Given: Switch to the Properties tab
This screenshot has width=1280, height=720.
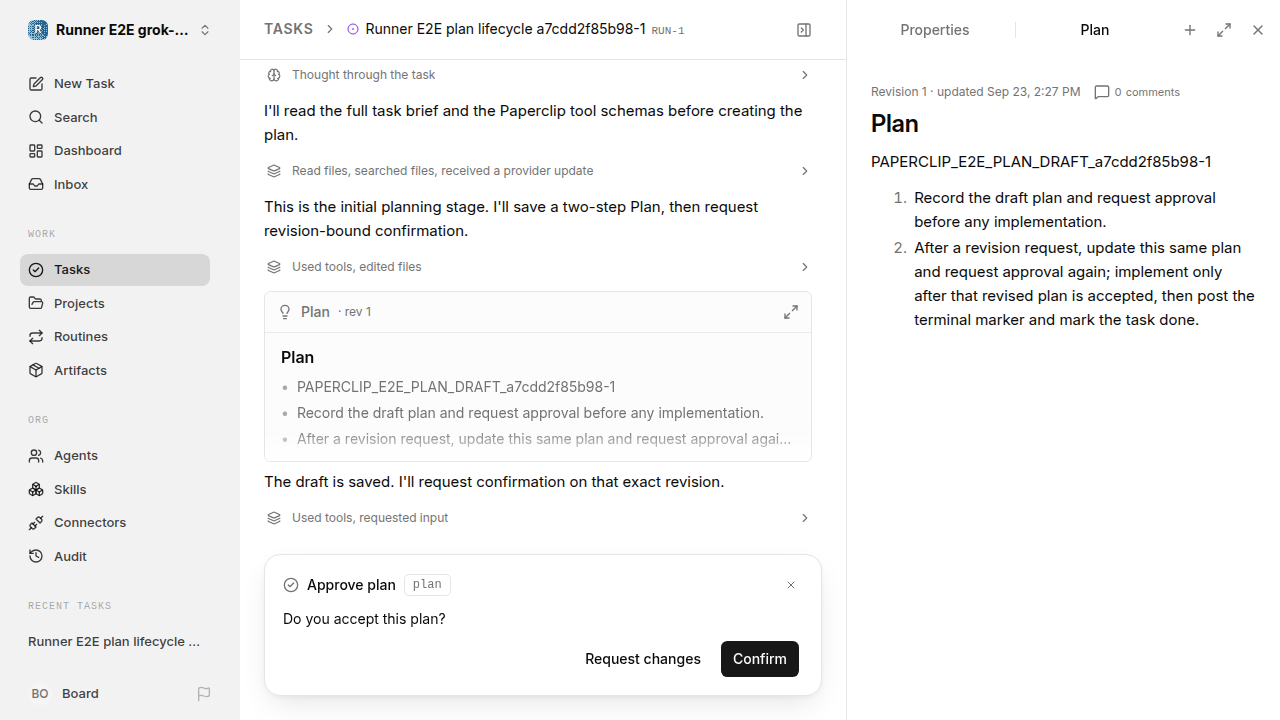Looking at the screenshot, I should [x=934, y=30].
